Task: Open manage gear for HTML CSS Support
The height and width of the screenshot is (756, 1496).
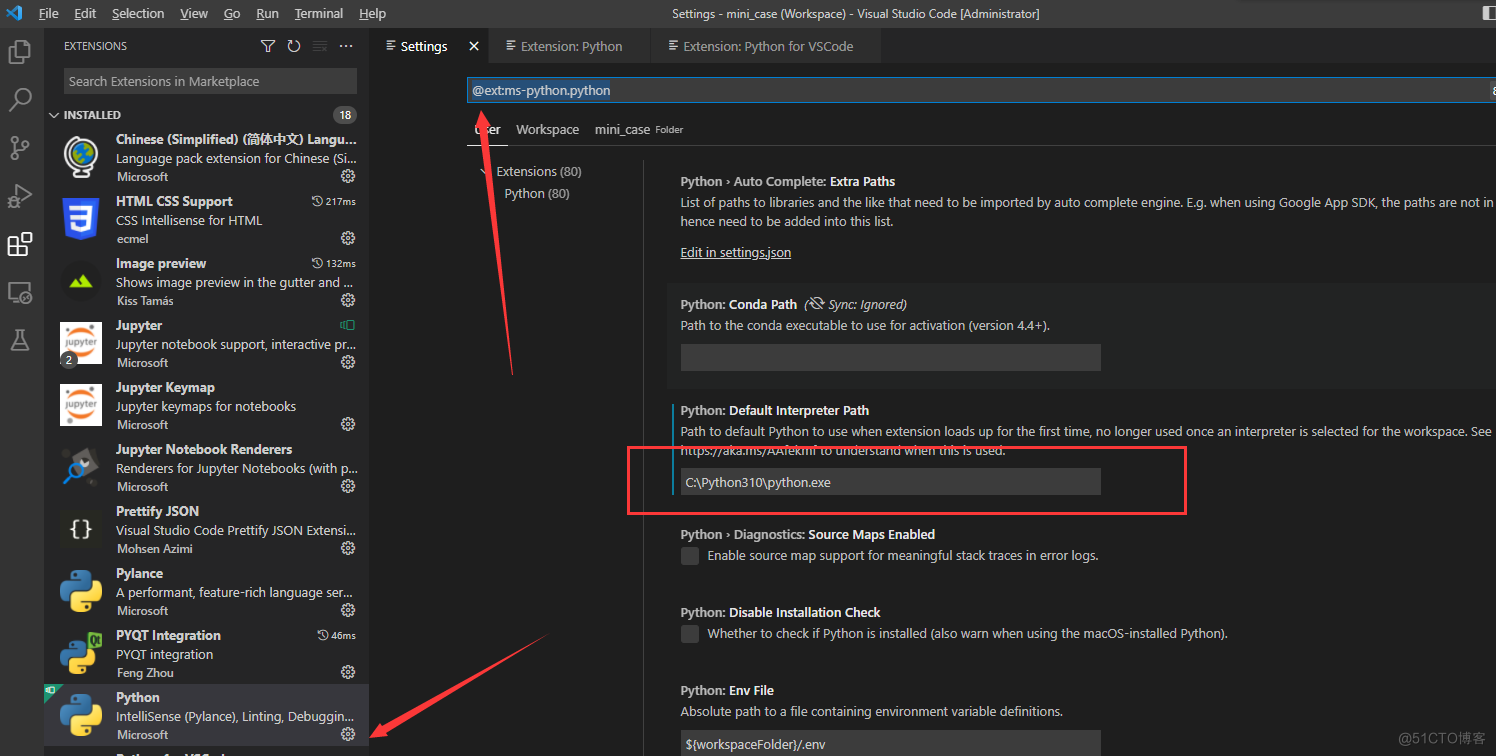Action: (348, 238)
